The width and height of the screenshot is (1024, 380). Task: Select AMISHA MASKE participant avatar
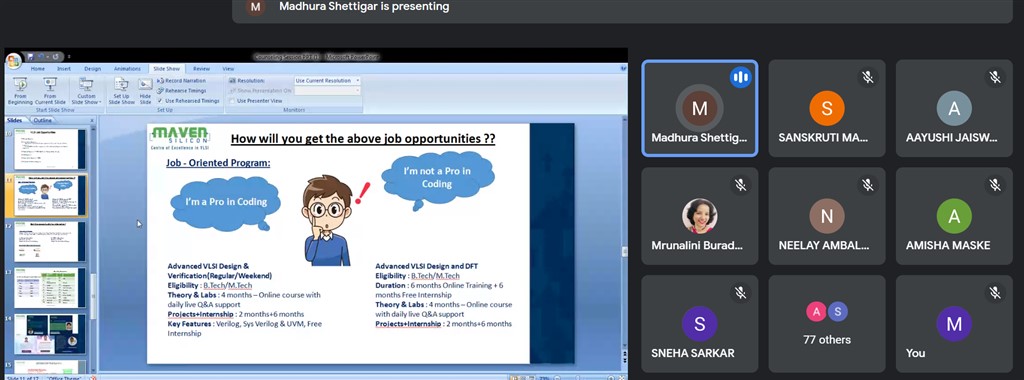click(954, 216)
